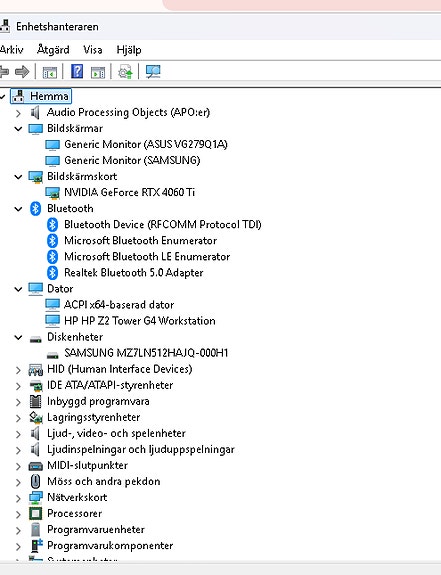Click the blue Help question mark toolbar icon

point(77,71)
